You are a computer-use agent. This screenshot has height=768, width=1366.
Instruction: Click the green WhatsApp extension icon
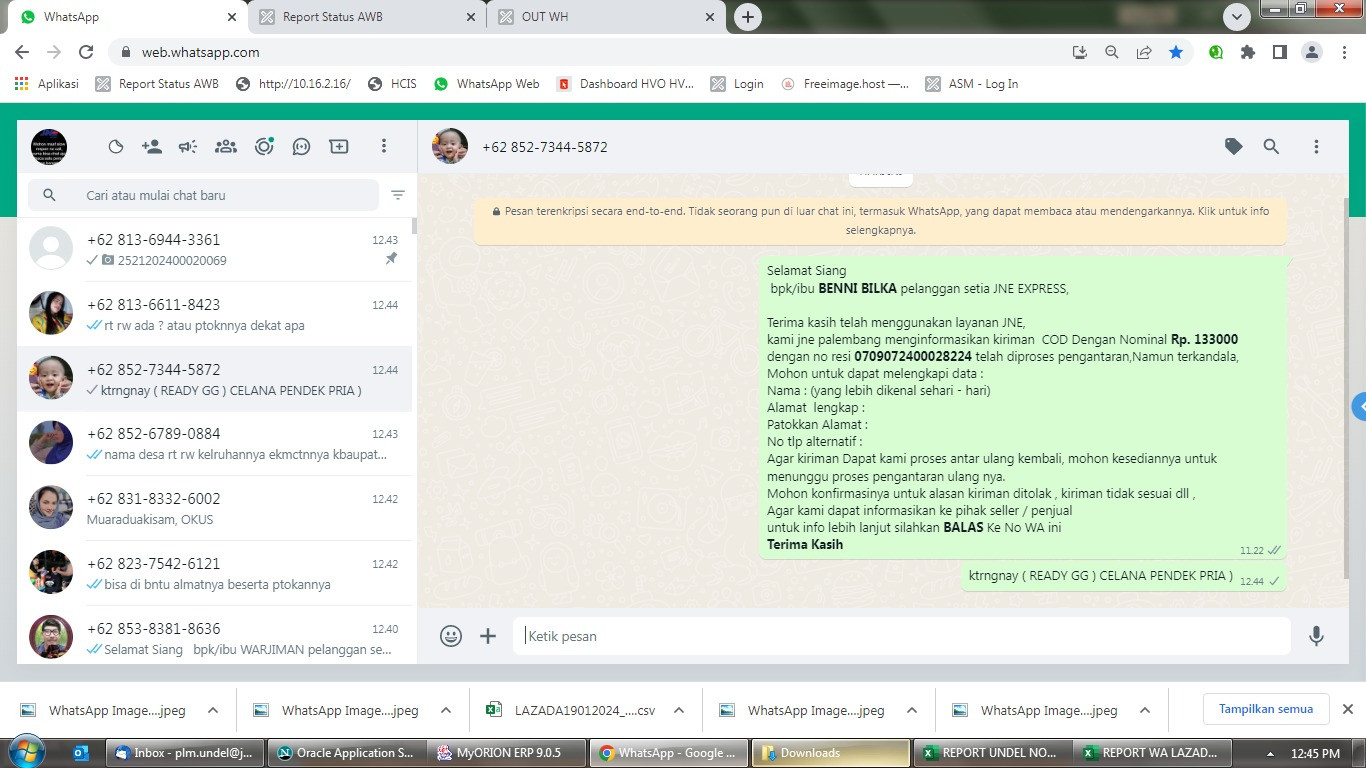[1216, 52]
